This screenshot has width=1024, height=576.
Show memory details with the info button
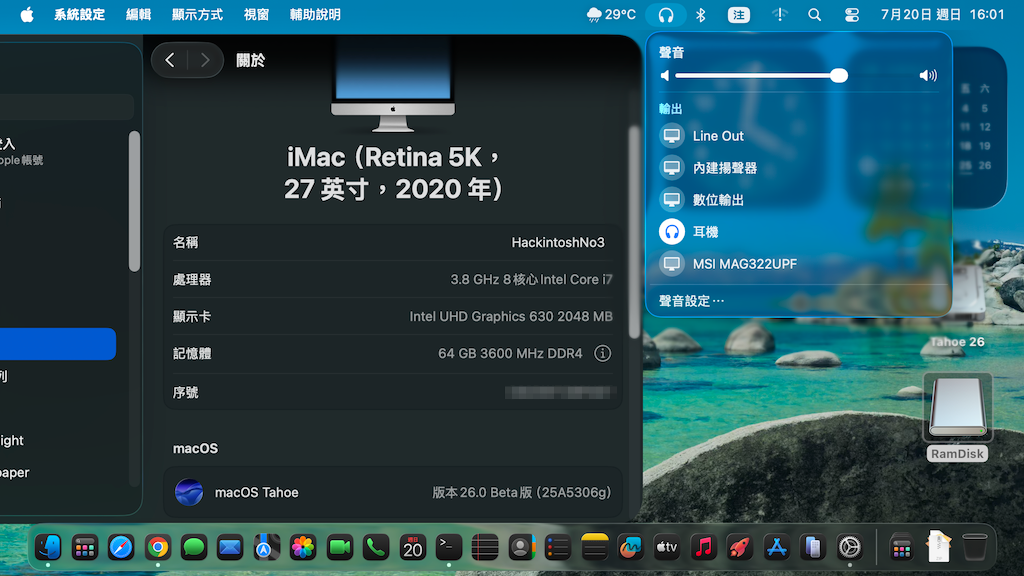coord(602,353)
